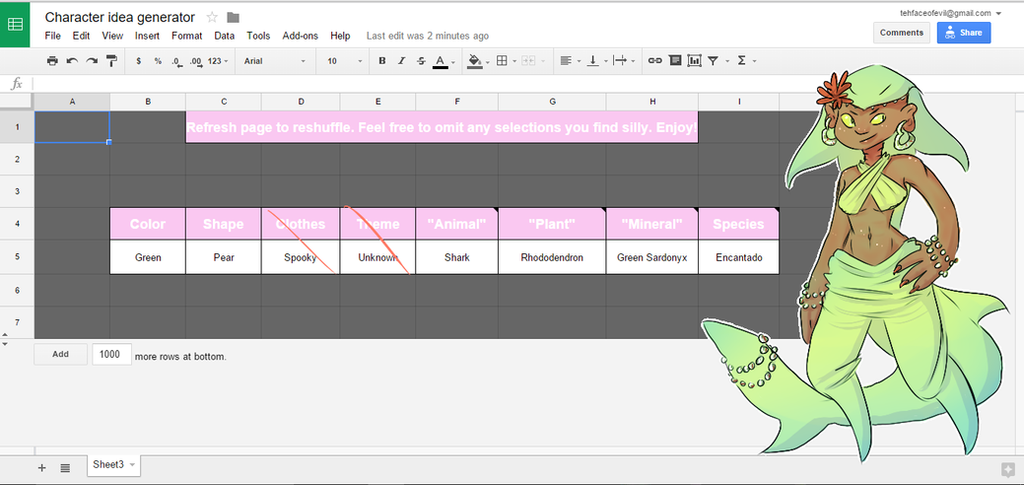Image resolution: width=1024 pixels, height=485 pixels.
Task: Insert a chart from toolbar
Action: tap(694, 61)
